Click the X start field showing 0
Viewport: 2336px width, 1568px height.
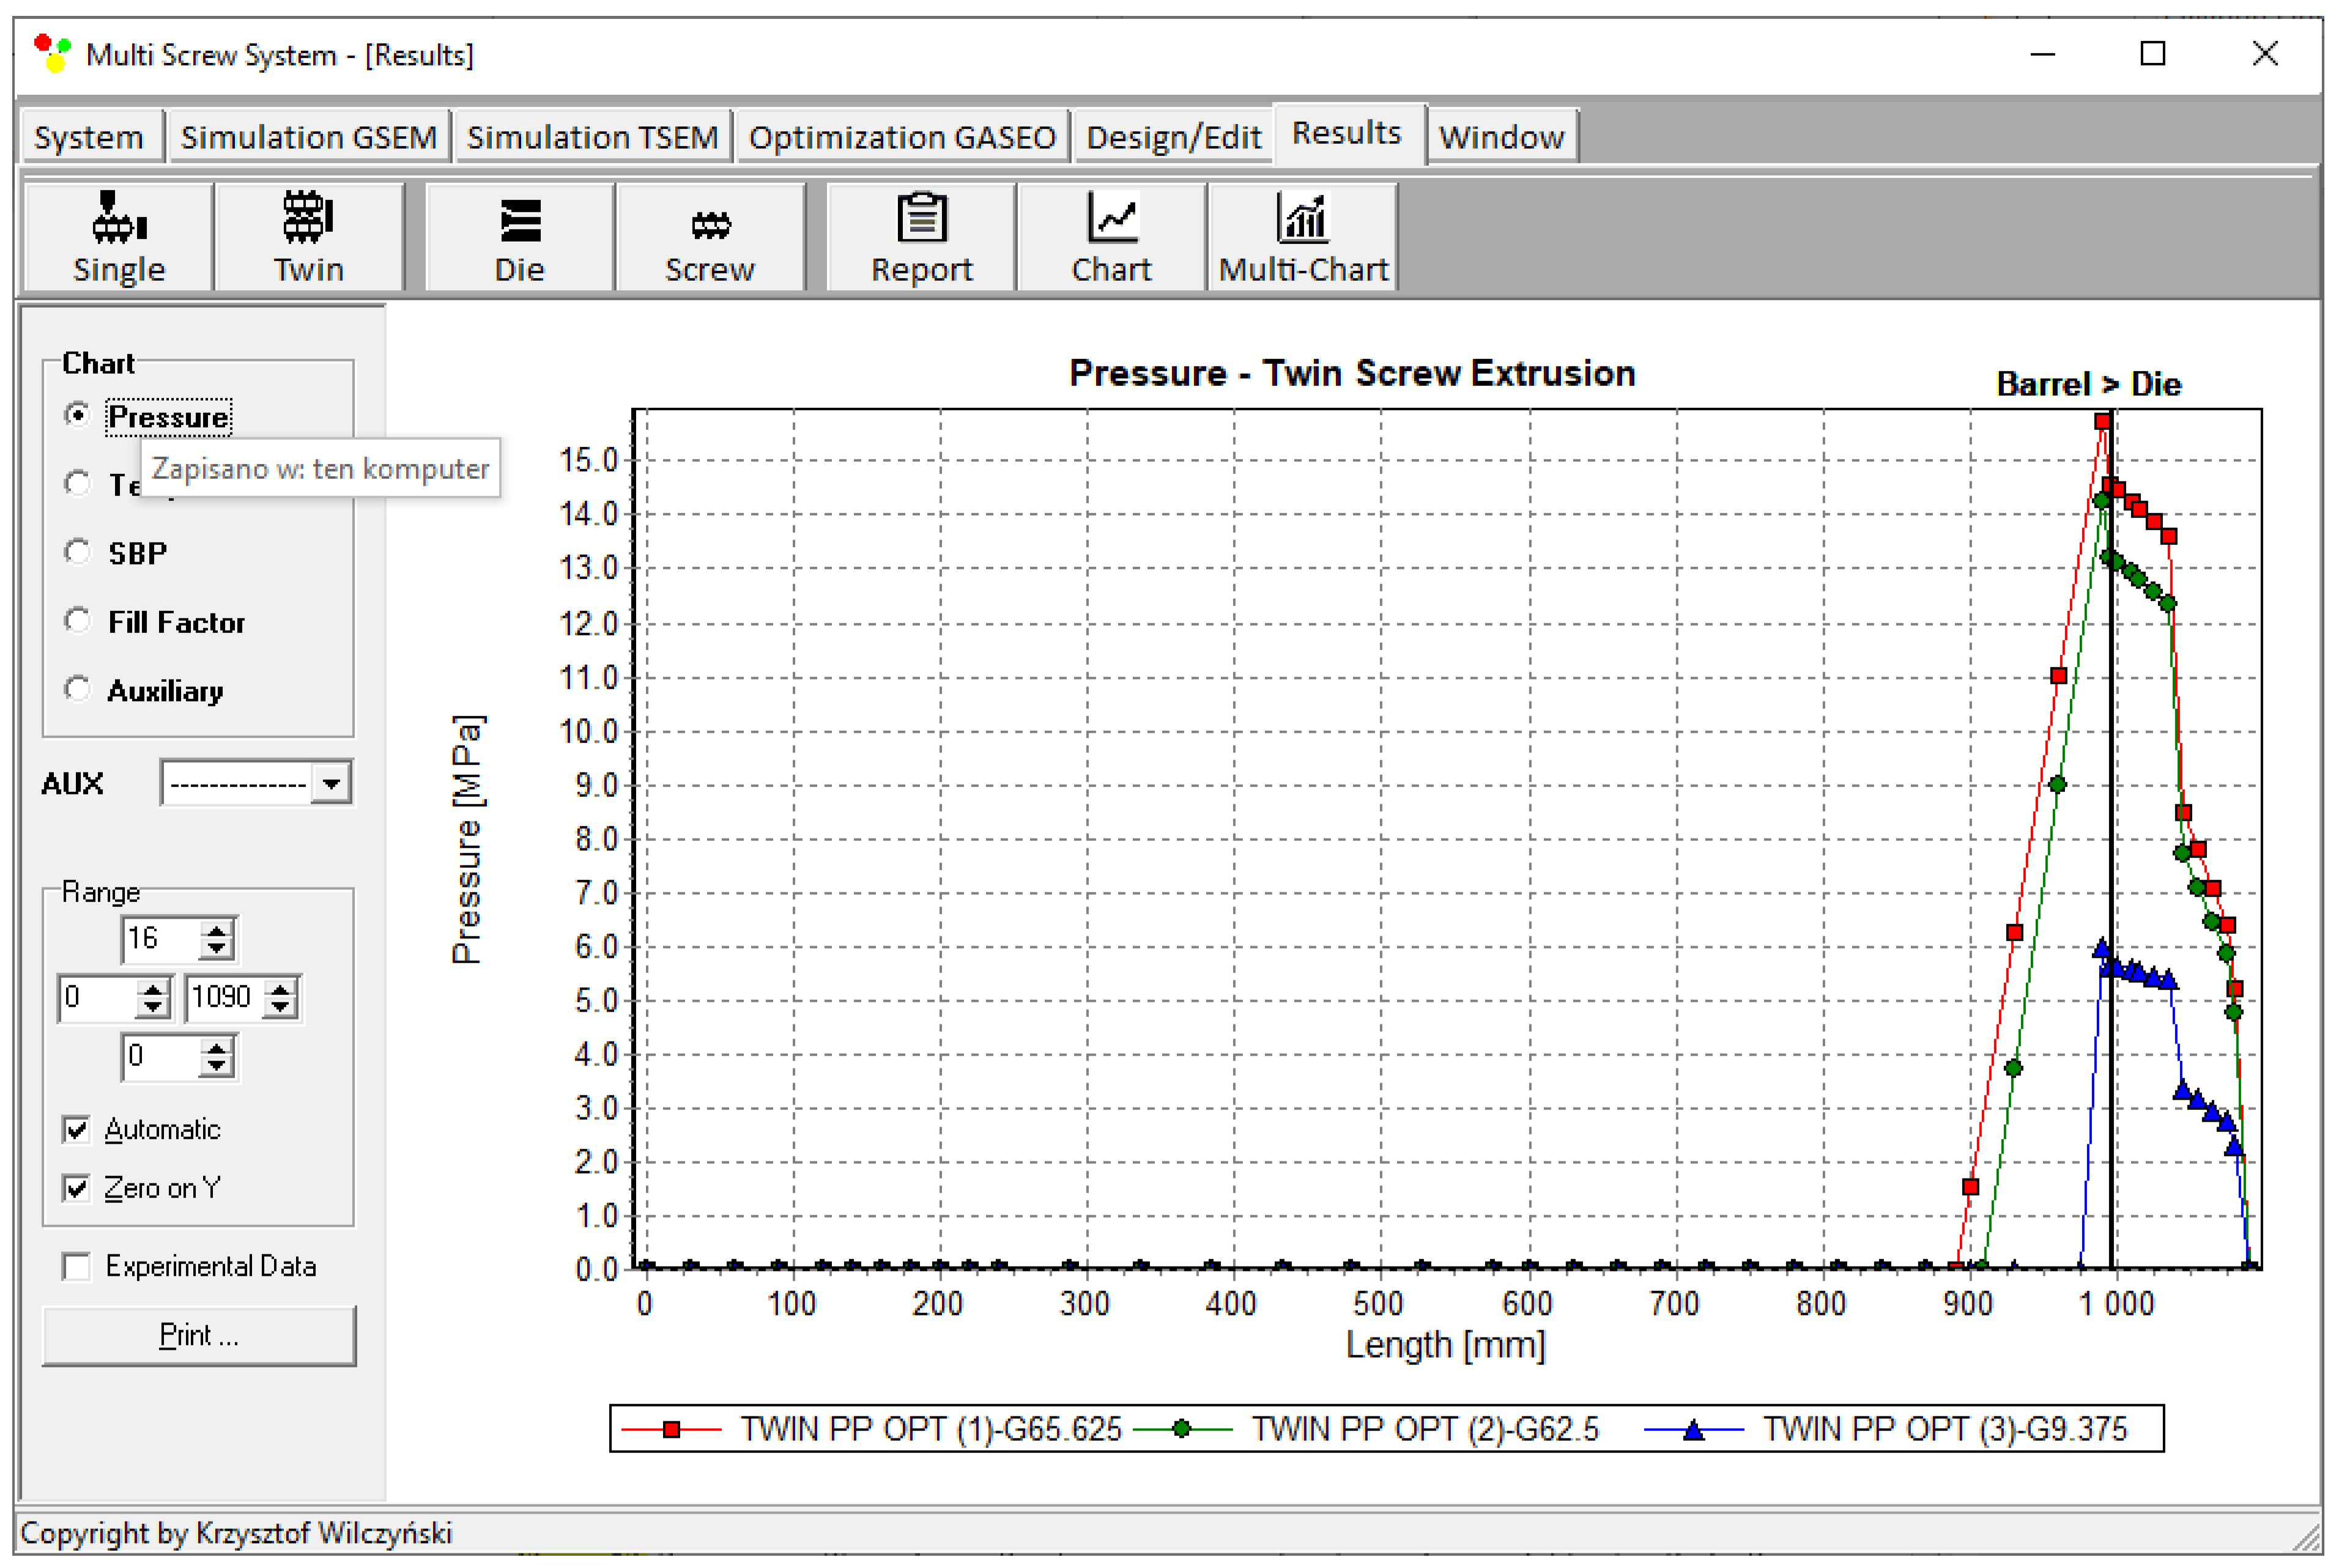point(96,997)
